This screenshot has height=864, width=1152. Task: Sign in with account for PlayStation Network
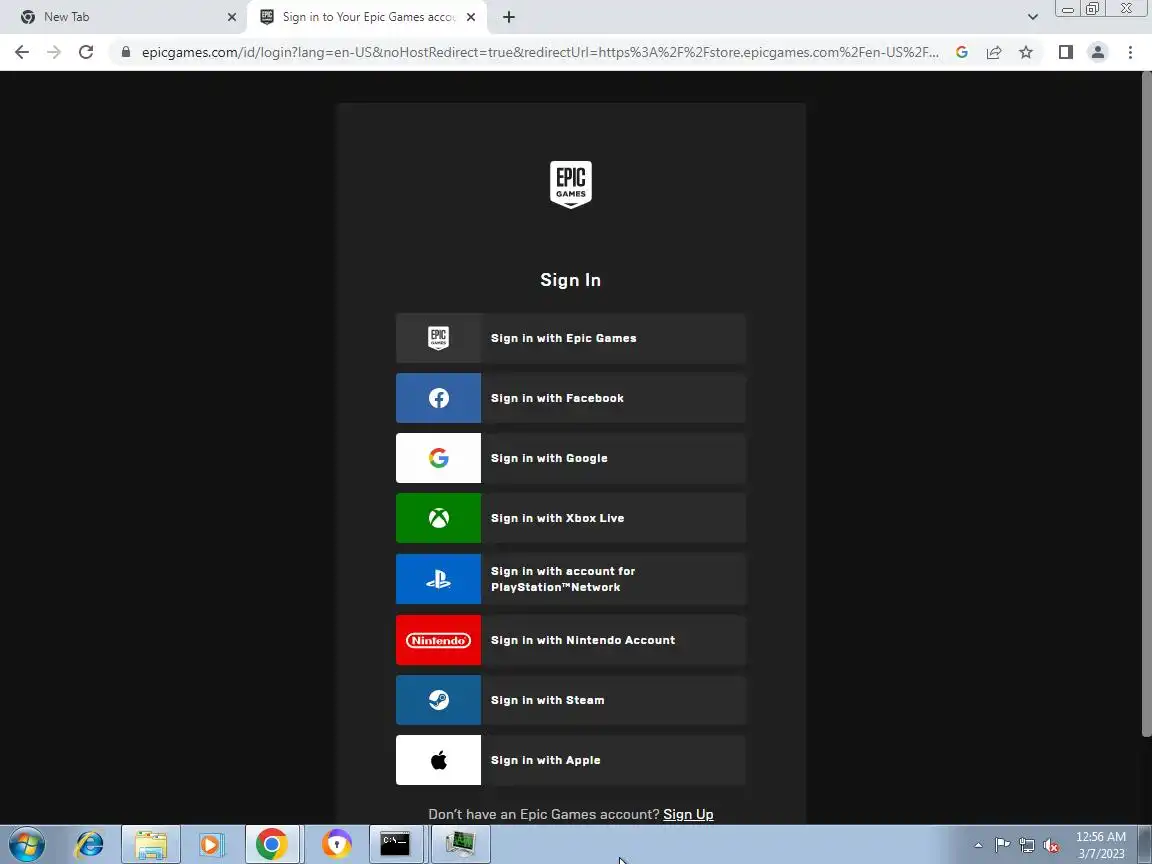[571, 579]
